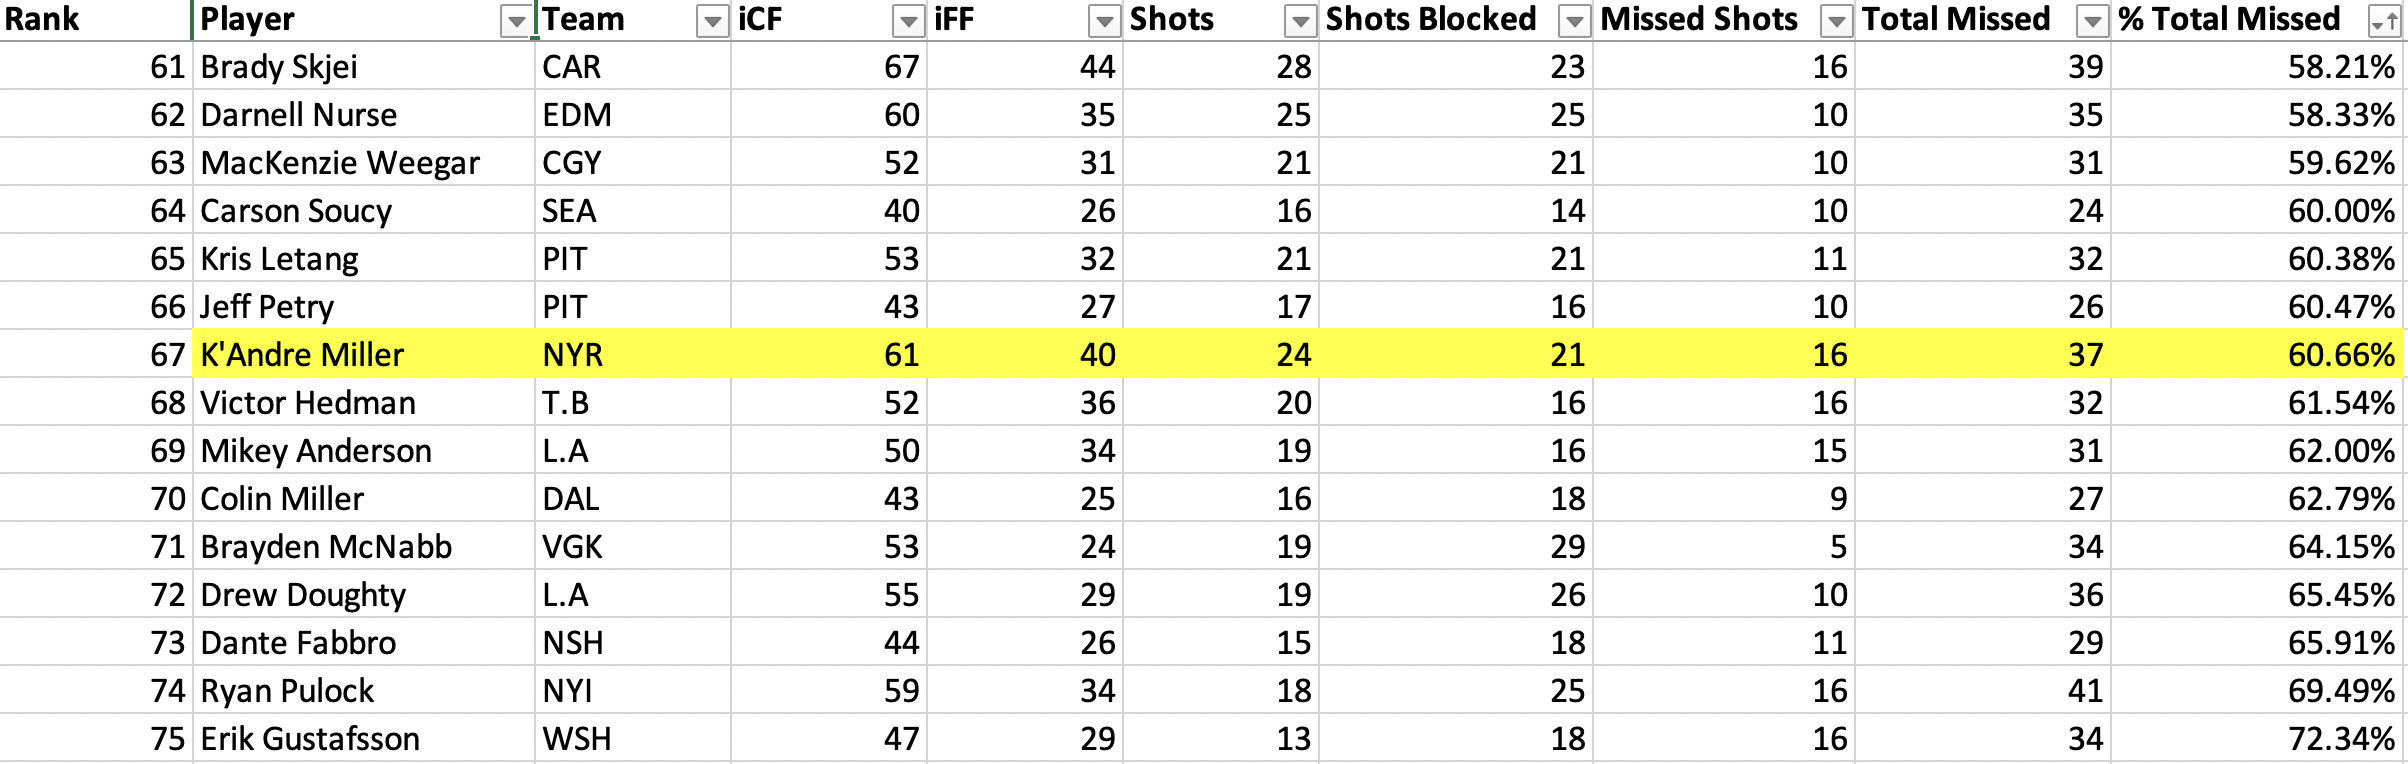Select Brayden McNabb's Shots Blocked value 29
This screenshot has width=2408, height=764.
(x=1456, y=546)
